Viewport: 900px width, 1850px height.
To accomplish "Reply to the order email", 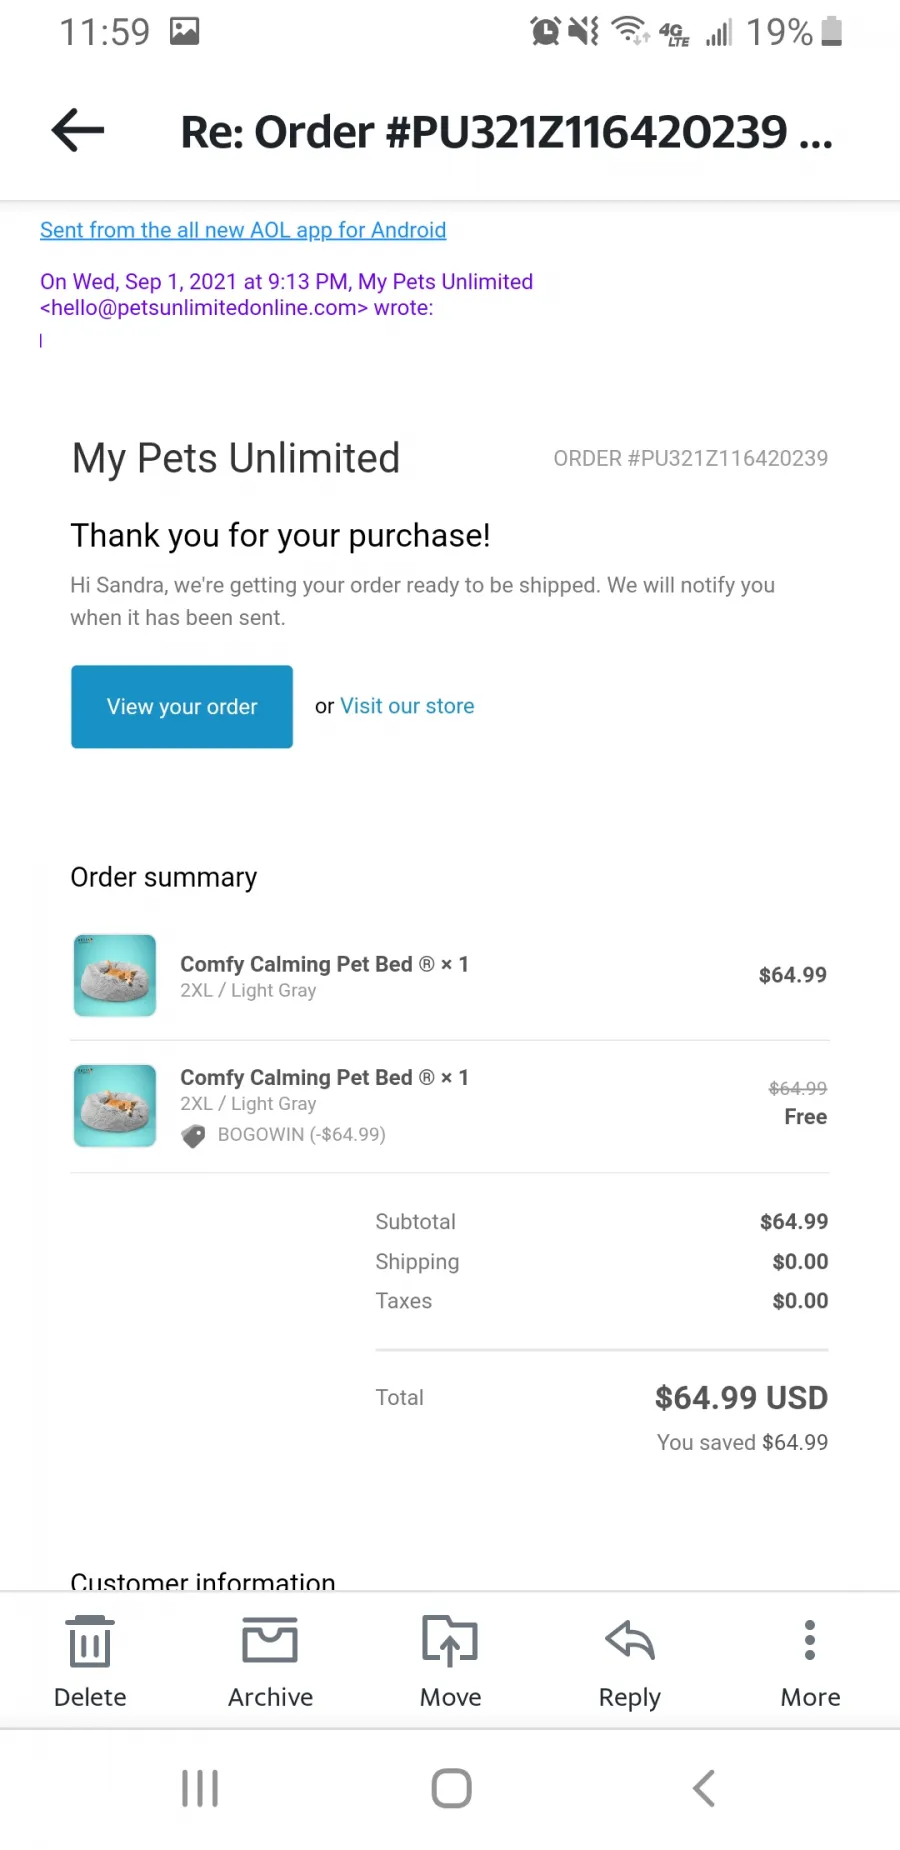I will click(x=630, y=1661).
